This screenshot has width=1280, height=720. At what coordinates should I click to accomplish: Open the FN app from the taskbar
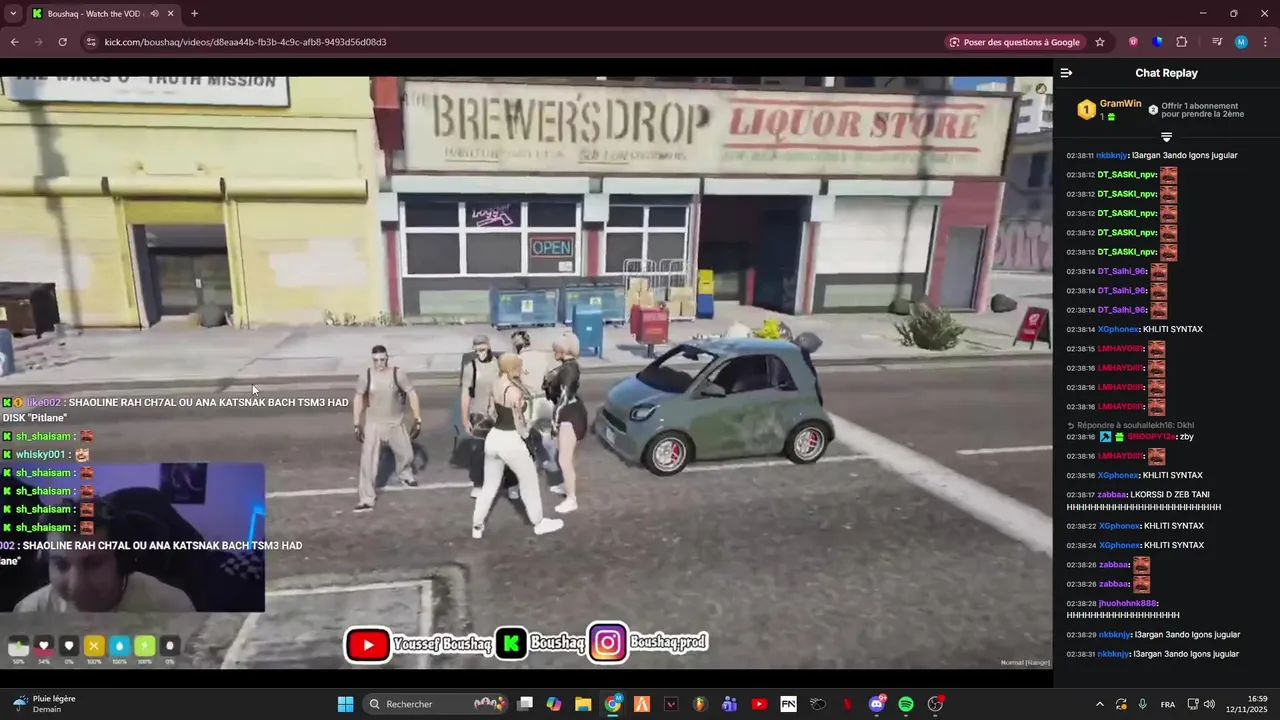click(x=788, y=704)
